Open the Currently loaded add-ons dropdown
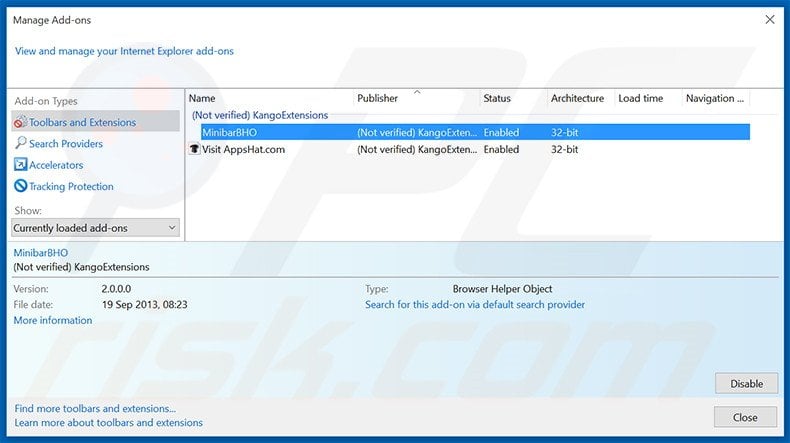The width and height of the screenshot is (790, 443). pyautogui.click(x=95, y=228)
